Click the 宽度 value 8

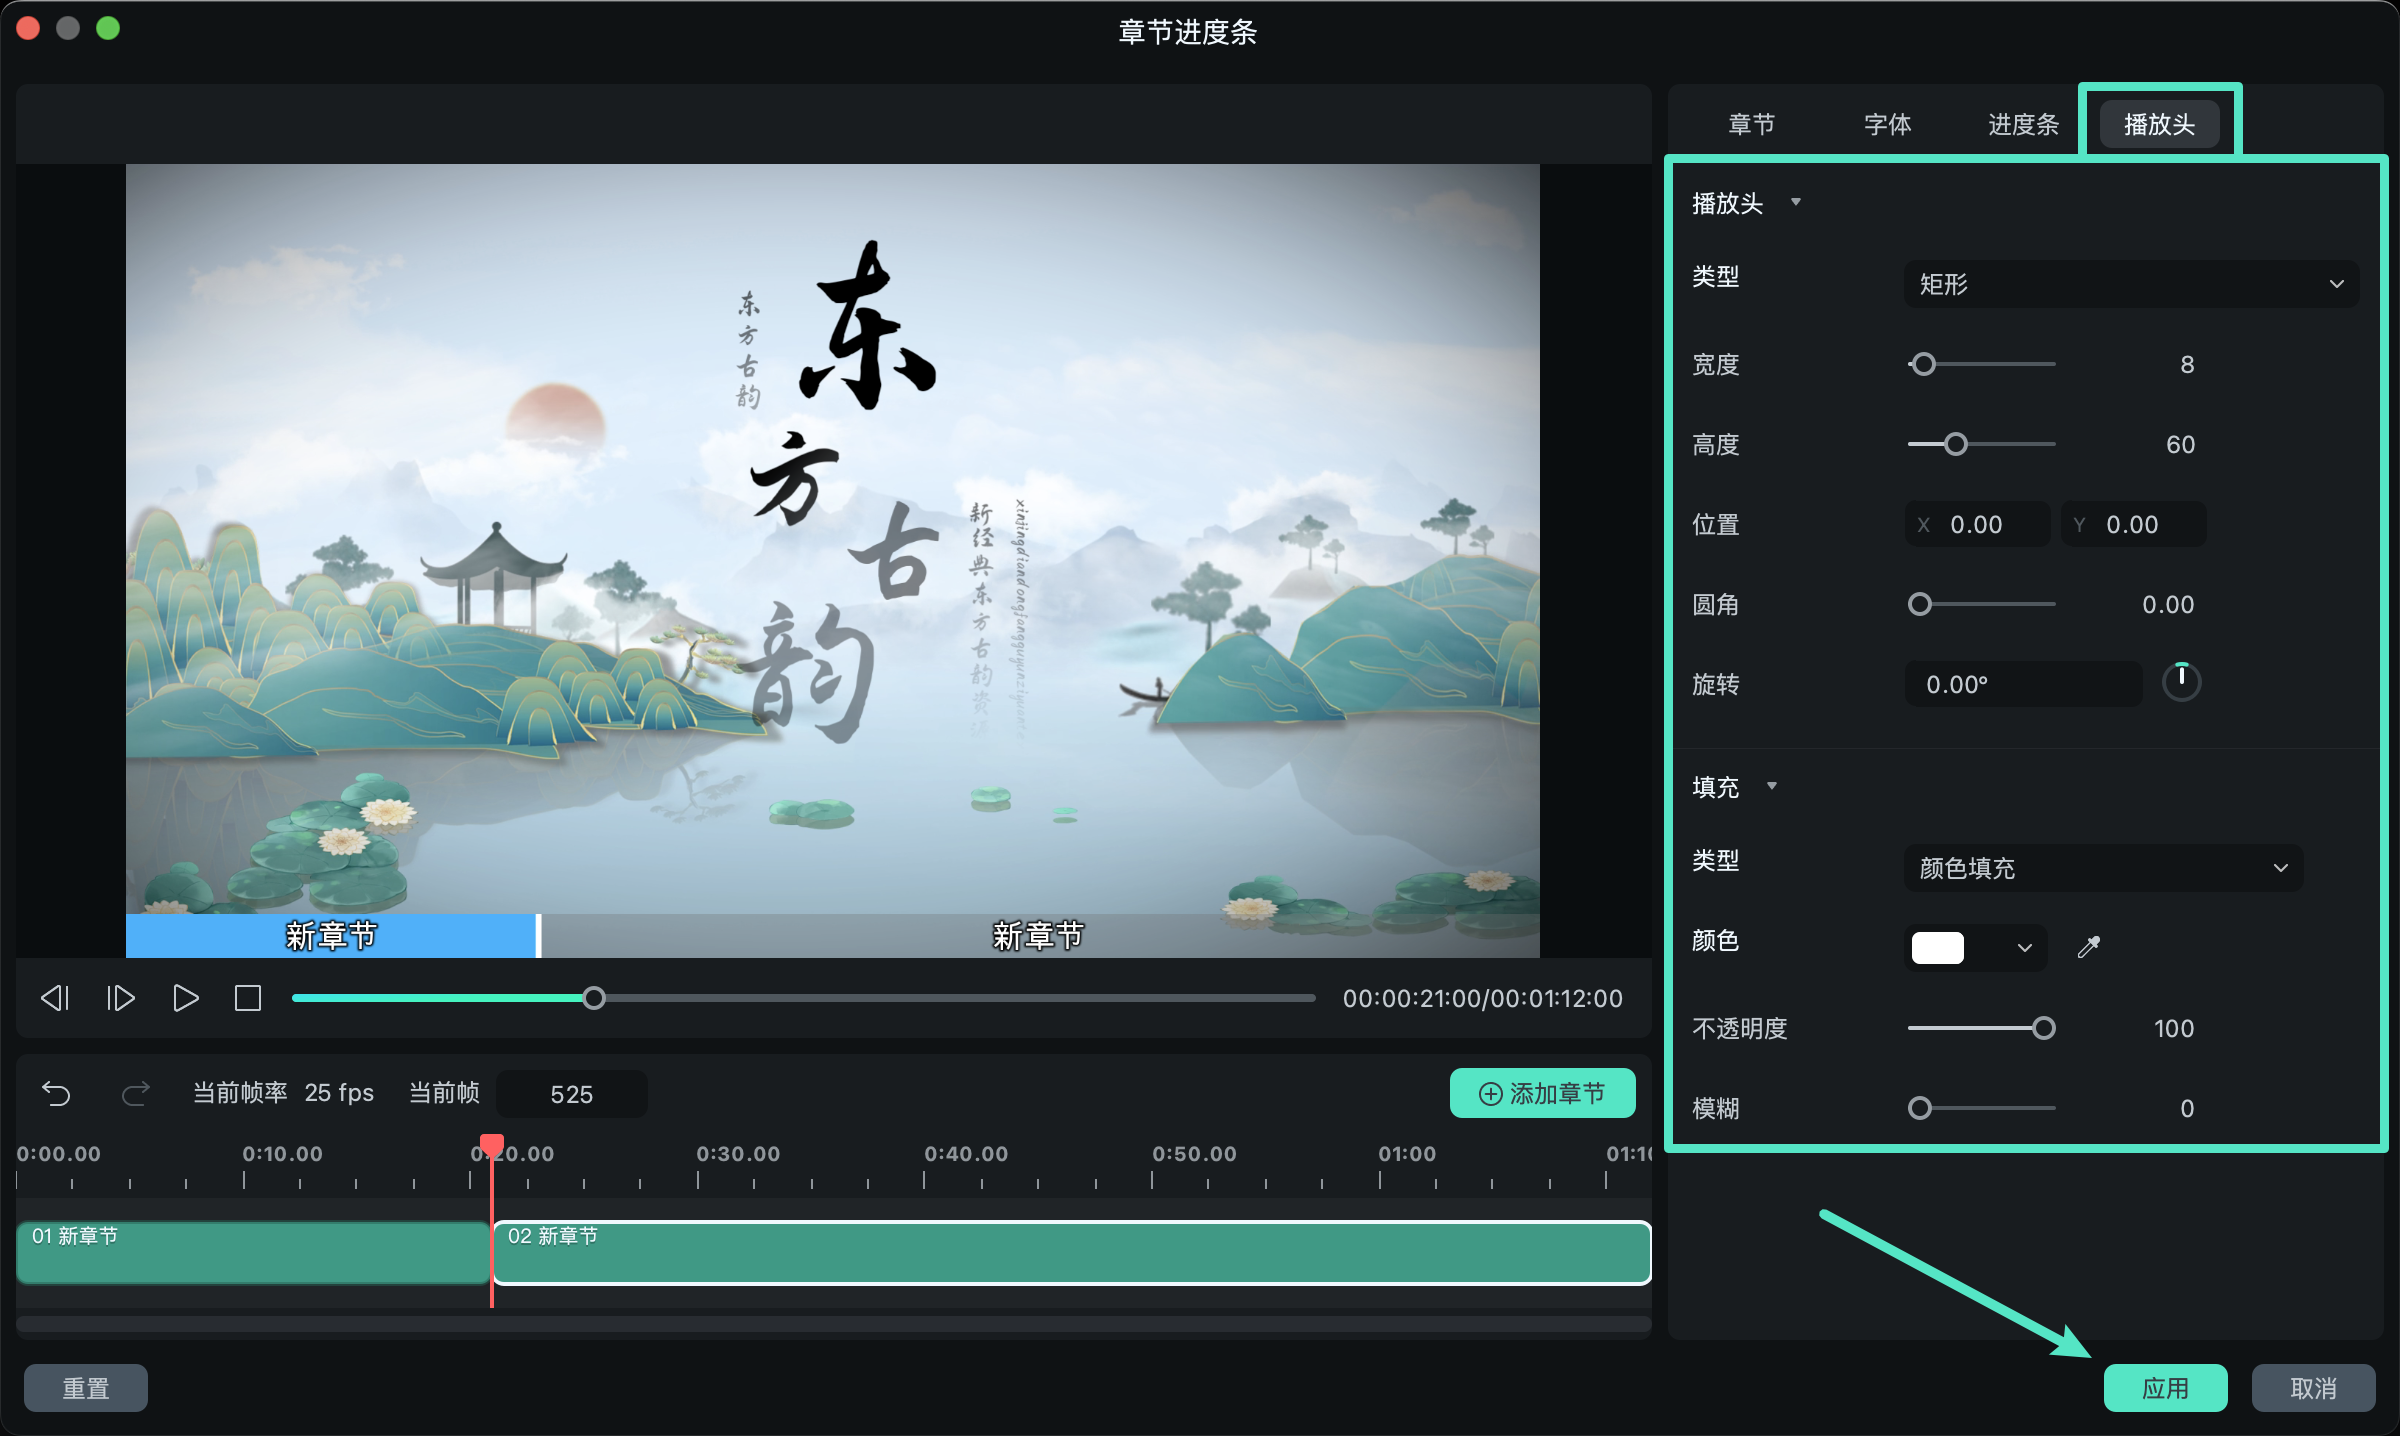point(2187,364)
